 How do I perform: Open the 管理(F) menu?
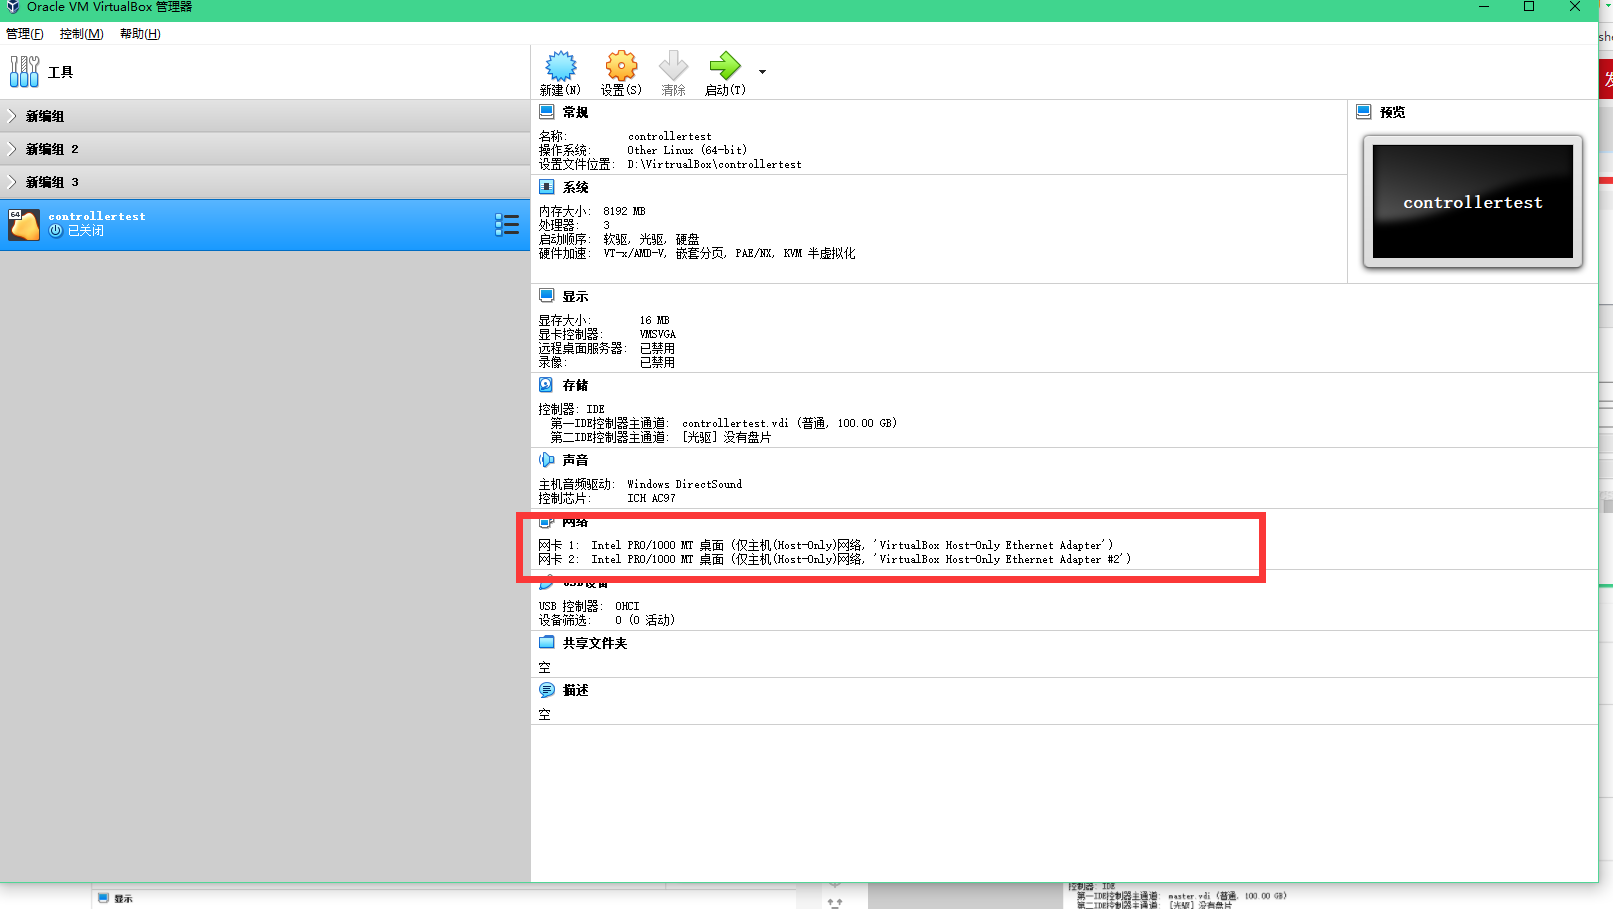tap(25, 34)
